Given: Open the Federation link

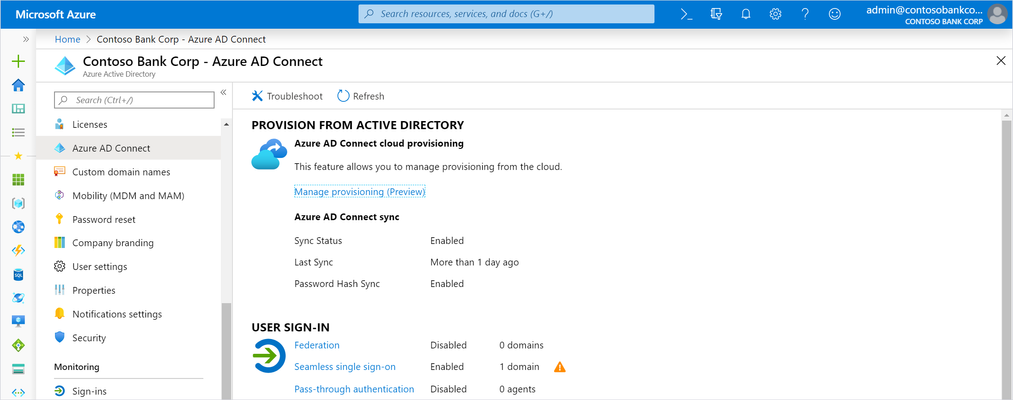Looking at the screenshot, I should [317, 345].
